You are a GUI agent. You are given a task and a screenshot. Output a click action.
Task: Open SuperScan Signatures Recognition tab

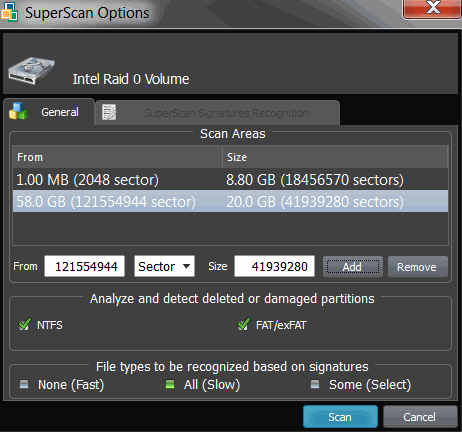click(x=217, y=113)
